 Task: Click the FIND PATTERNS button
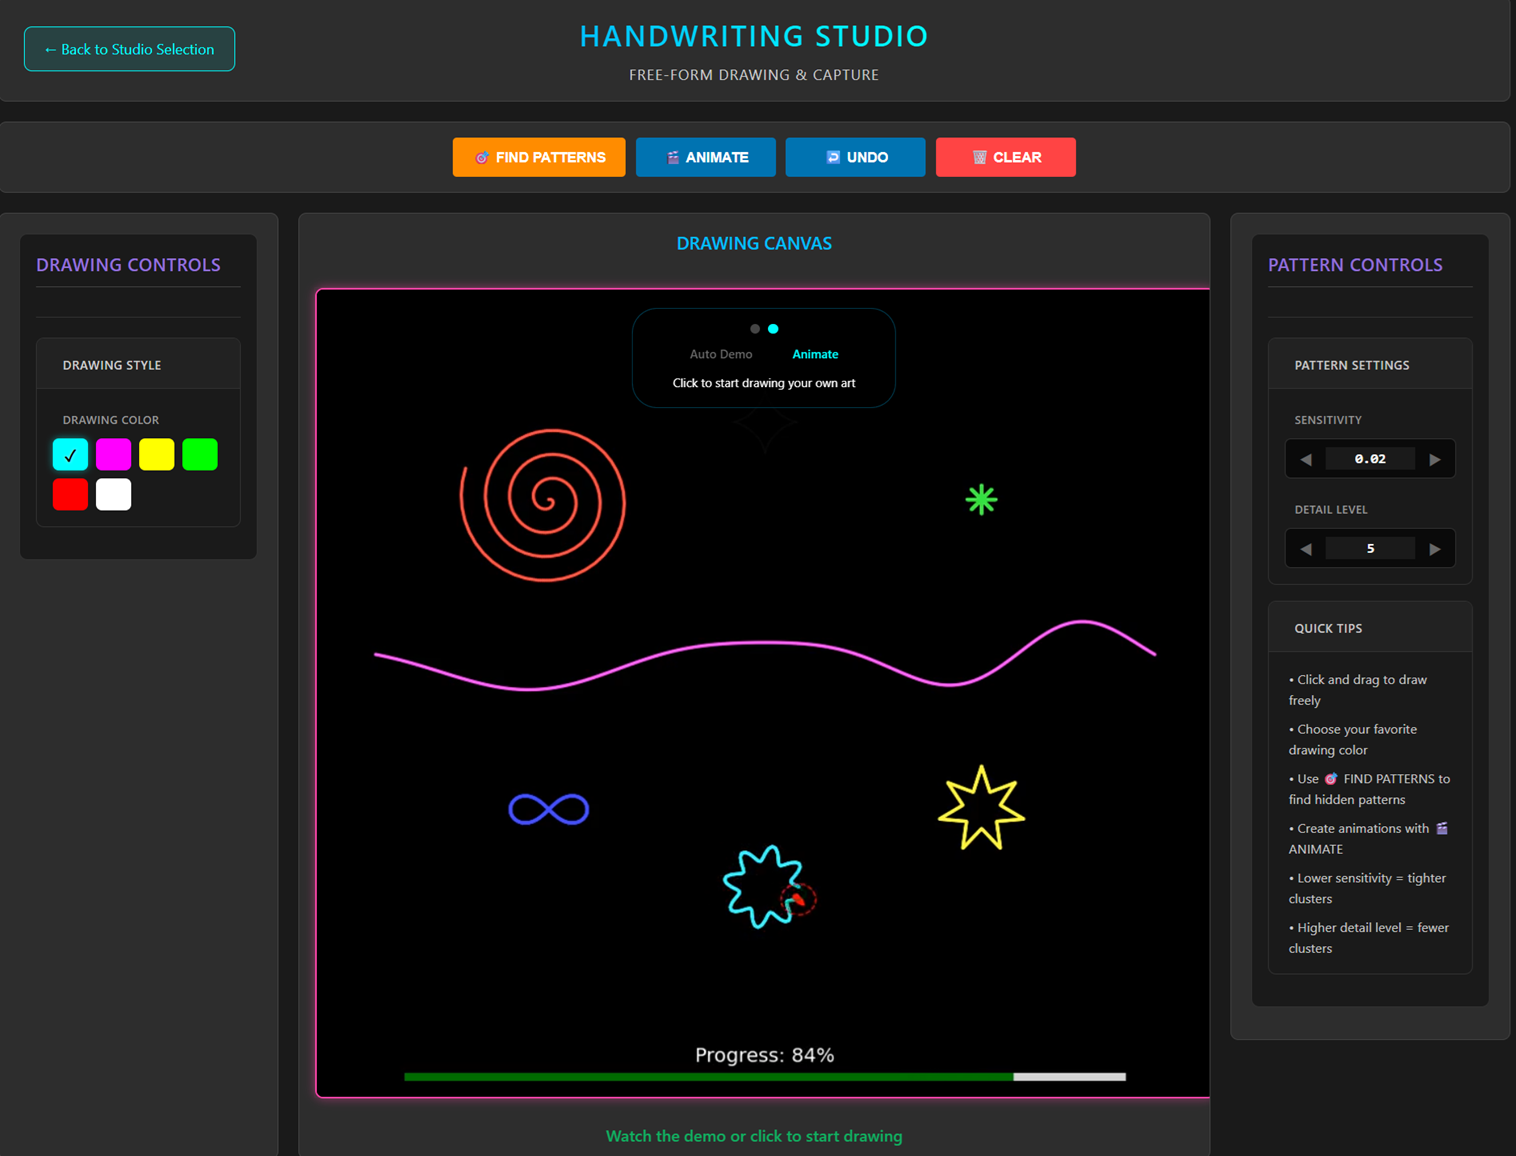point(539,157)
